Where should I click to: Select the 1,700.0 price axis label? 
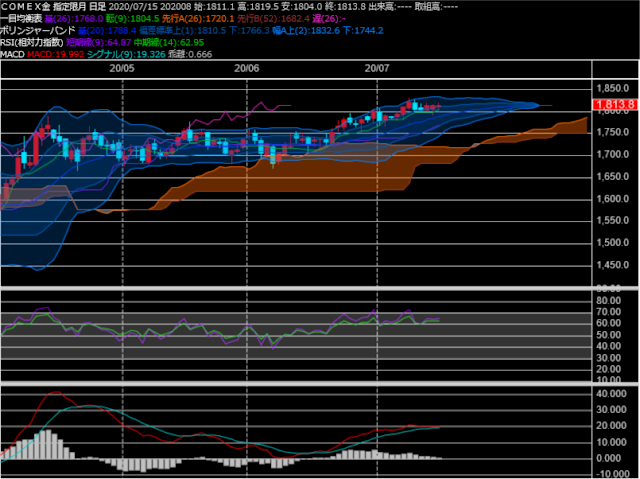pyautogui.click(x=613, y=154)
